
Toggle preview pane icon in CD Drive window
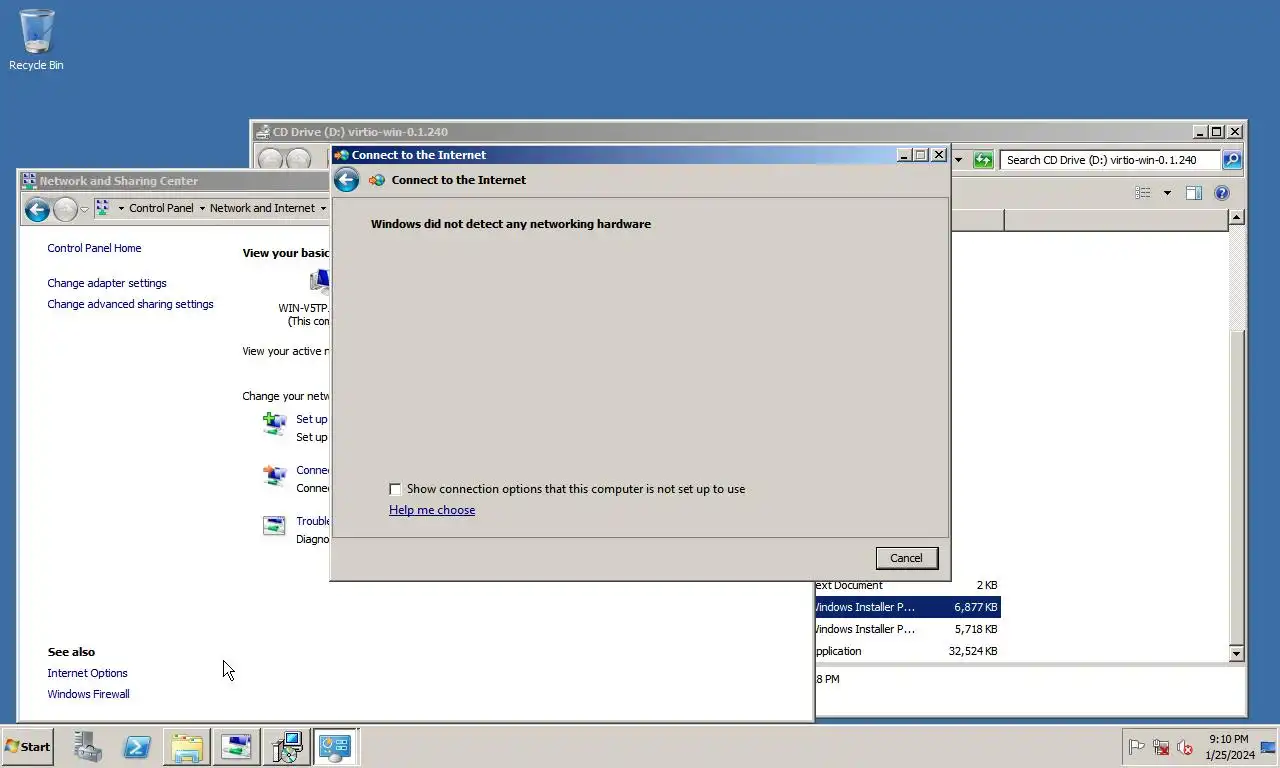coord(1193,193)
